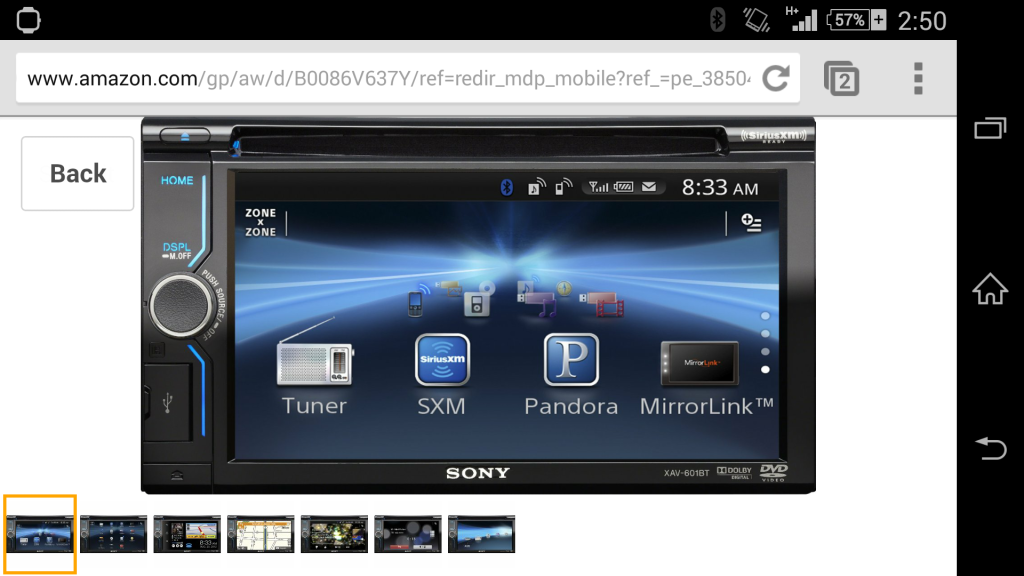This screenshot has height=576, width=1024.
Task: Open the browser tab switcher showing 2
Action: coord(841,79)
